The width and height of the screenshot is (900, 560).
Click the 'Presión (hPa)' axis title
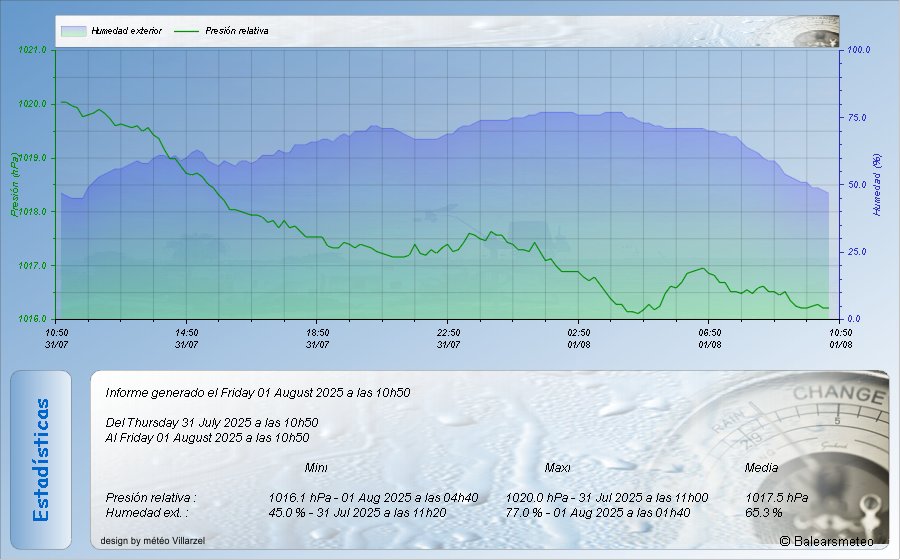14,185
